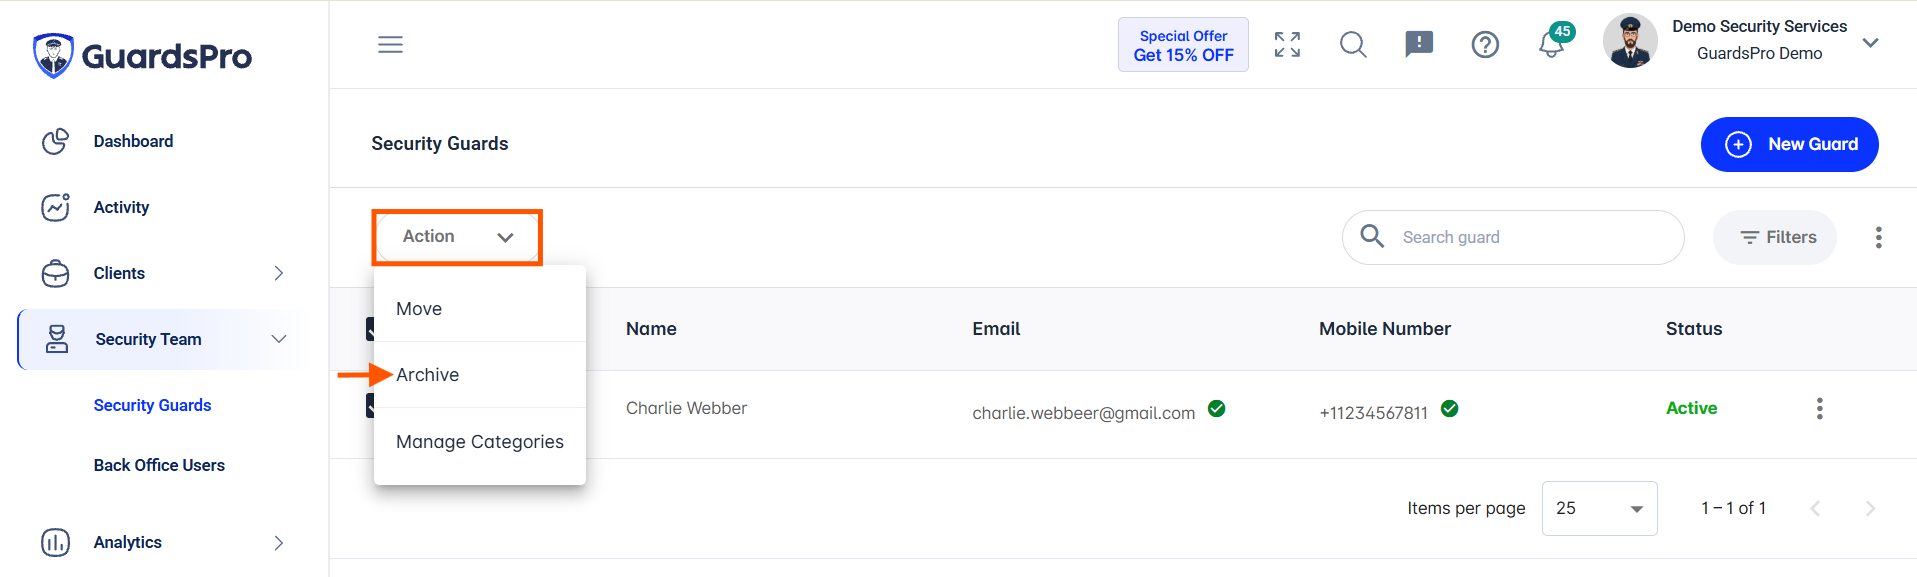Open the header search icon
The width and height of the screenshot is (1917, 577).
(x=1353, y=45)
